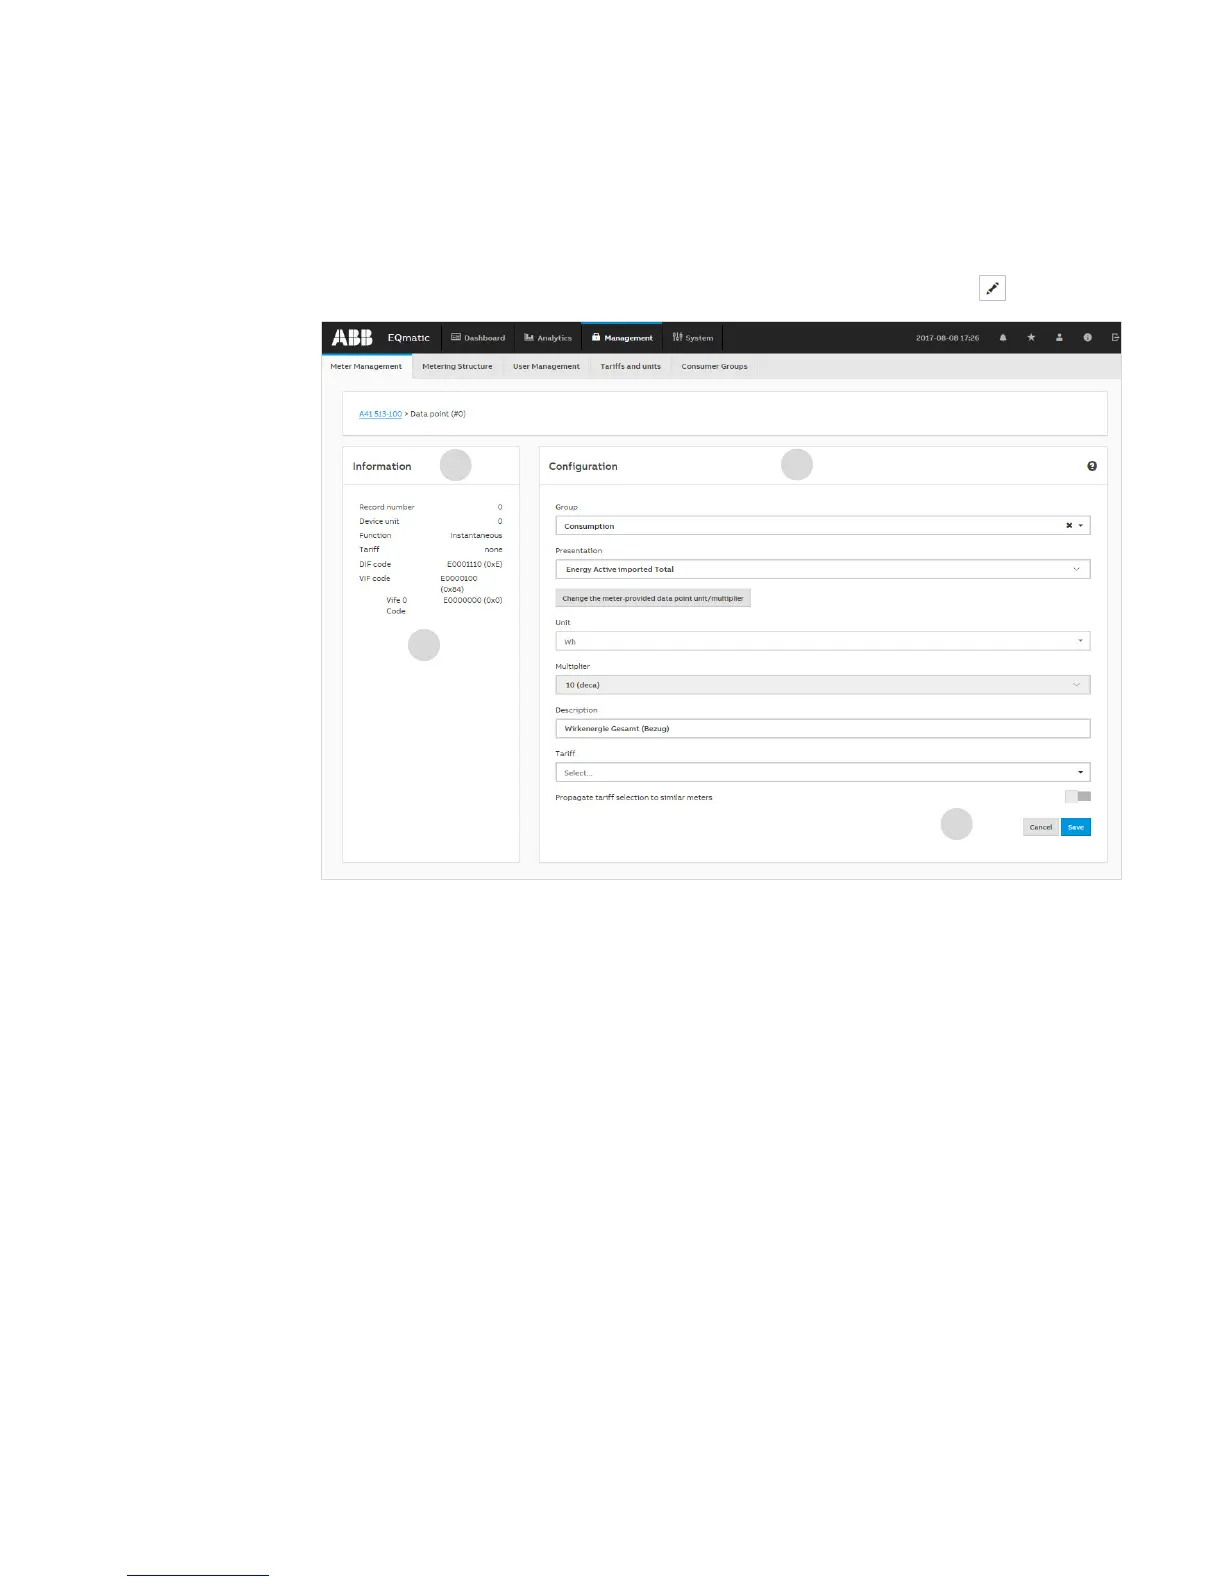Switch to the Metering Structure tab

(x=457, y=366)
